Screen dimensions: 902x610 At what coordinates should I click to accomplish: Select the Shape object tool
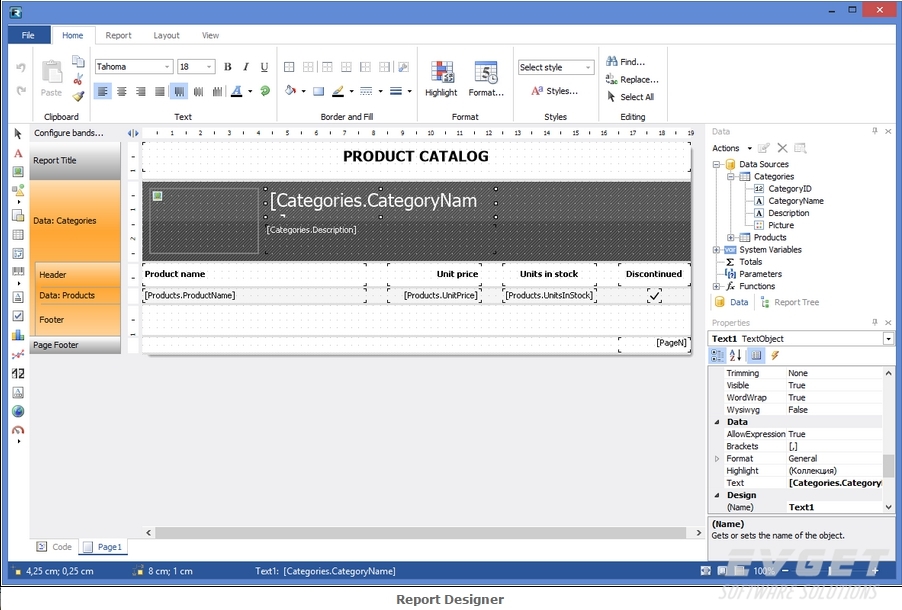coord(18,190)
